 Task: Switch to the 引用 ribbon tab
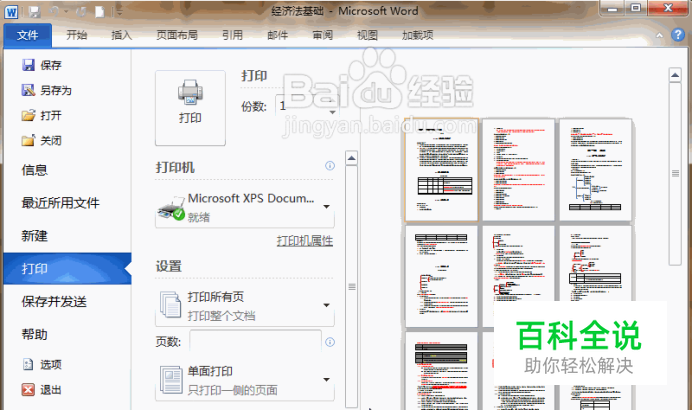click(232, 35)
